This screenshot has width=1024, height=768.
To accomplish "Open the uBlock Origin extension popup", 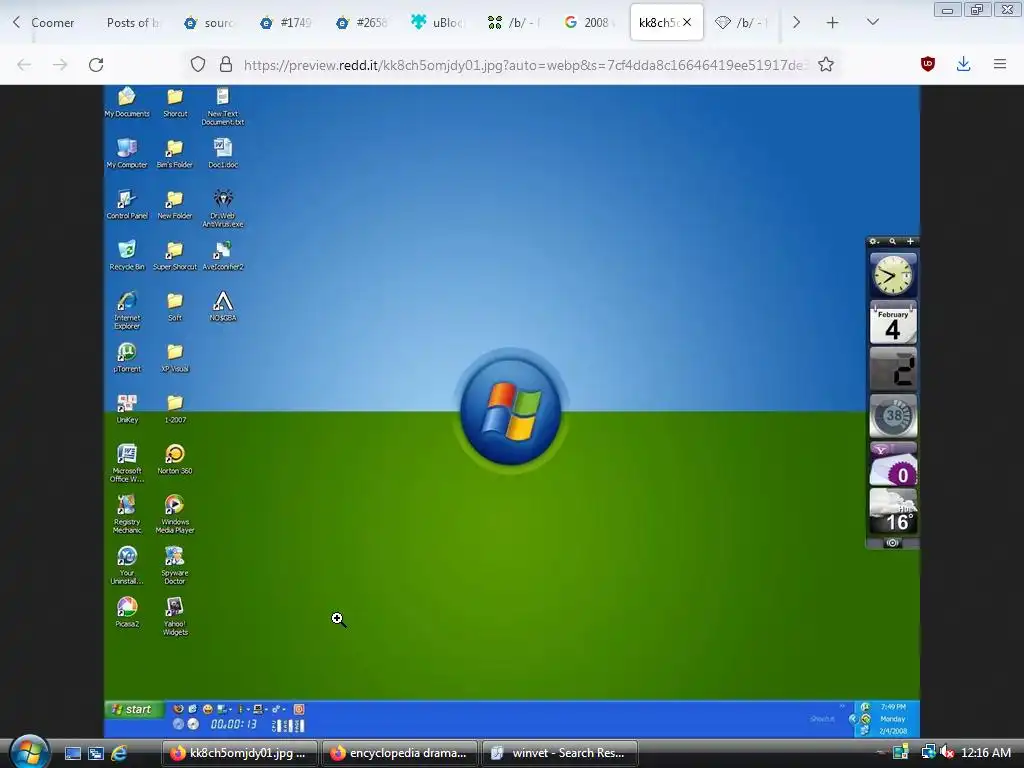I will (927, 64).
